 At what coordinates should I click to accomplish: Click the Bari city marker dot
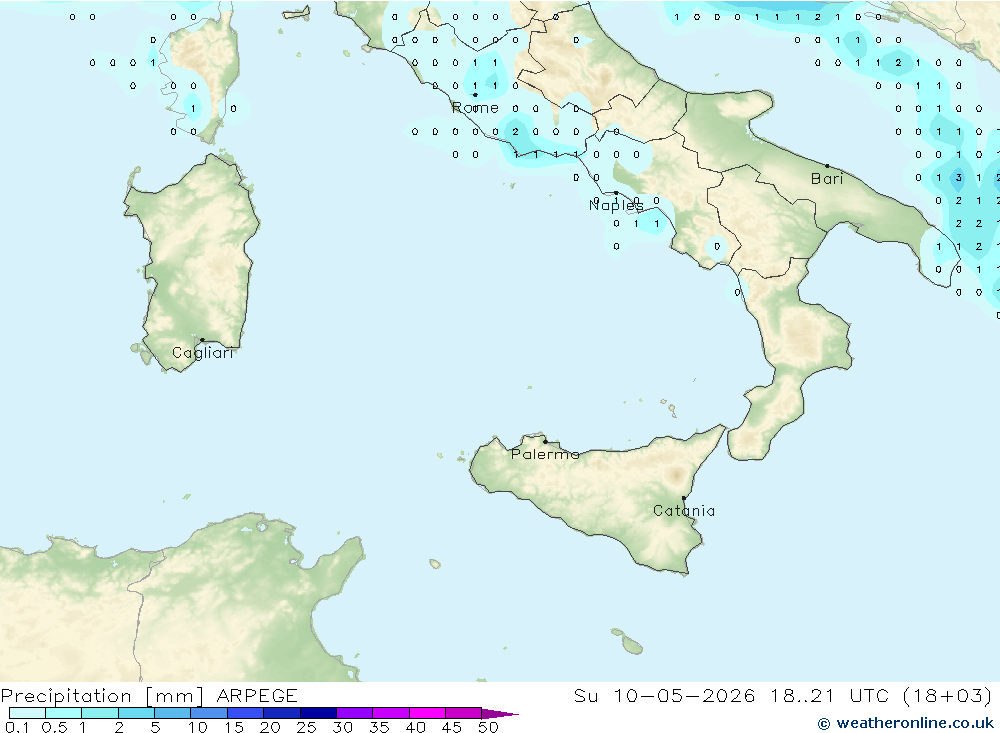click(x=827, y=166)
